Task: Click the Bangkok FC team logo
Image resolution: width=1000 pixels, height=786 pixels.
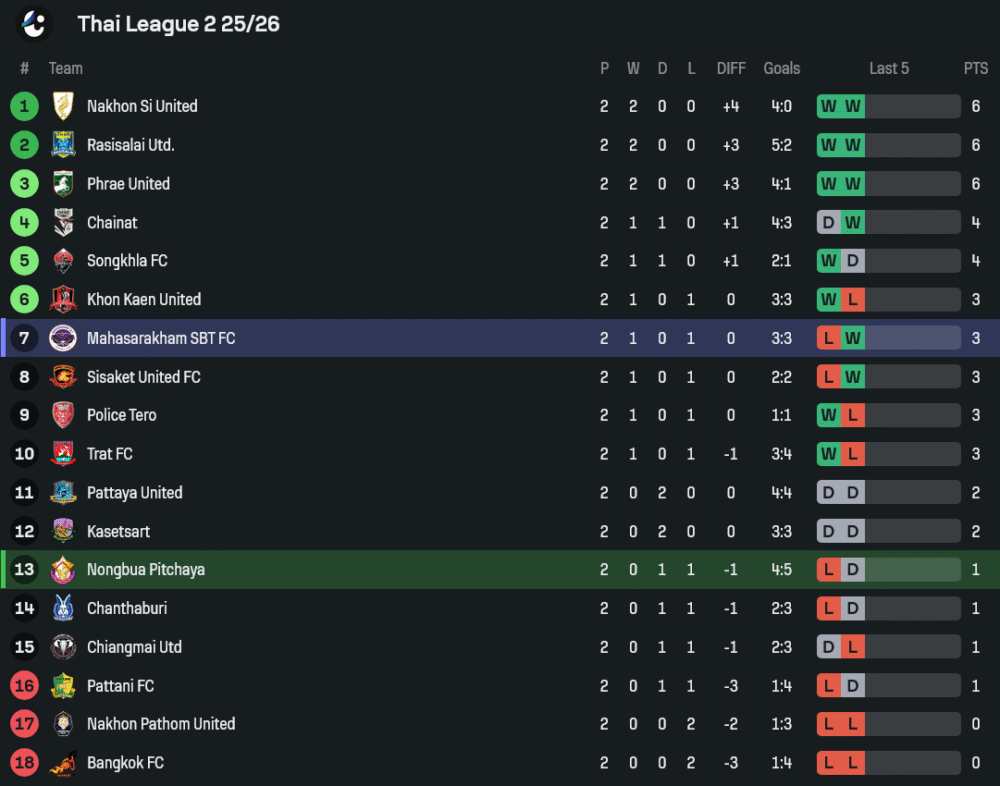Action: point(63,763)
